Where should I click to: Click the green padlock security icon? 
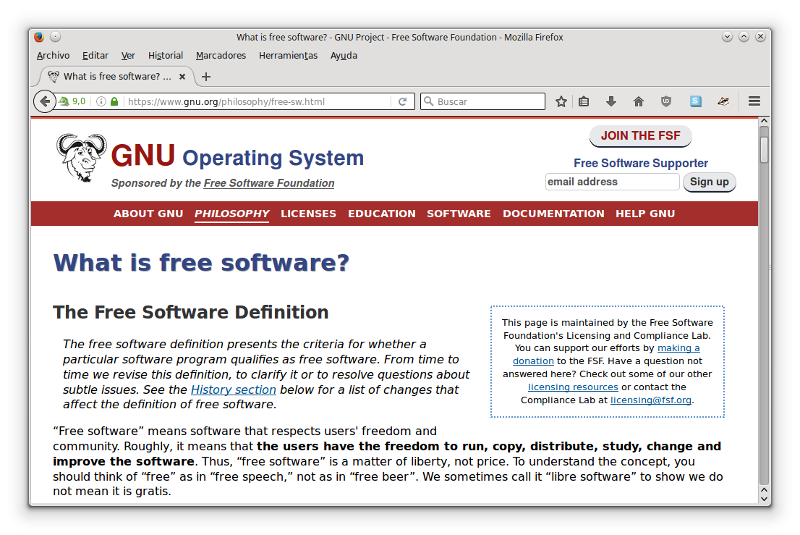click(x=115, y=101)
